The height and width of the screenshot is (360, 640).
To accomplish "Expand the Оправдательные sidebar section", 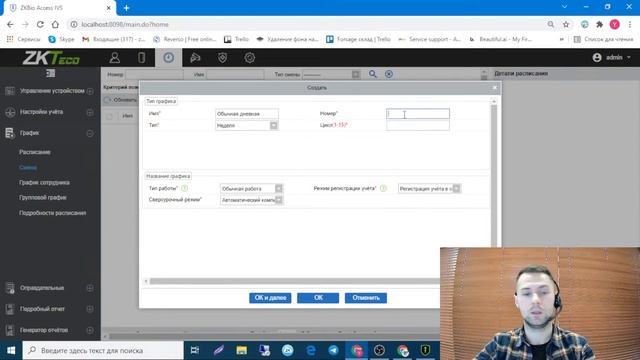I will 90,288.
